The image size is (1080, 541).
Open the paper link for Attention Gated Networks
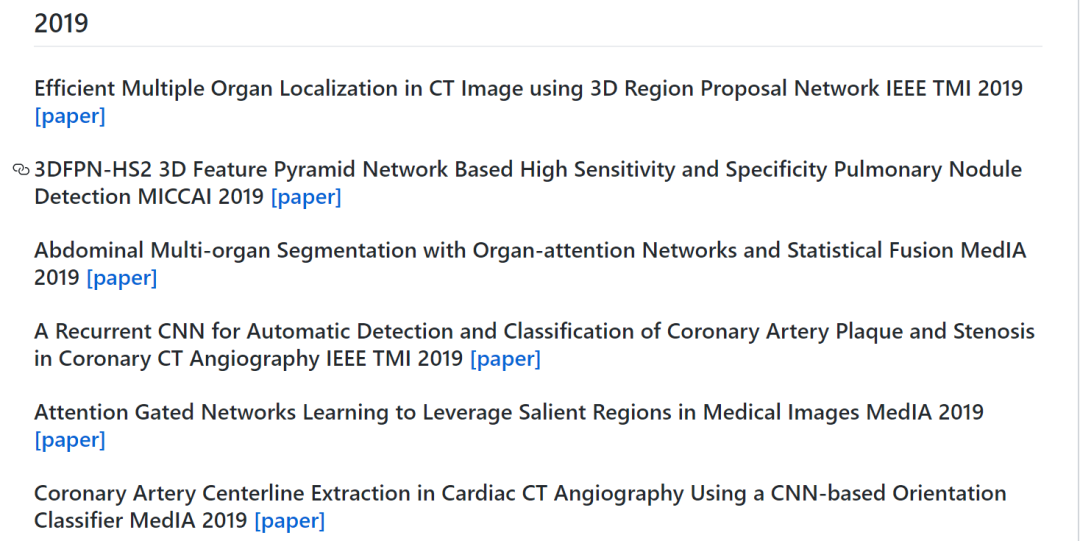tap(69, 440)
